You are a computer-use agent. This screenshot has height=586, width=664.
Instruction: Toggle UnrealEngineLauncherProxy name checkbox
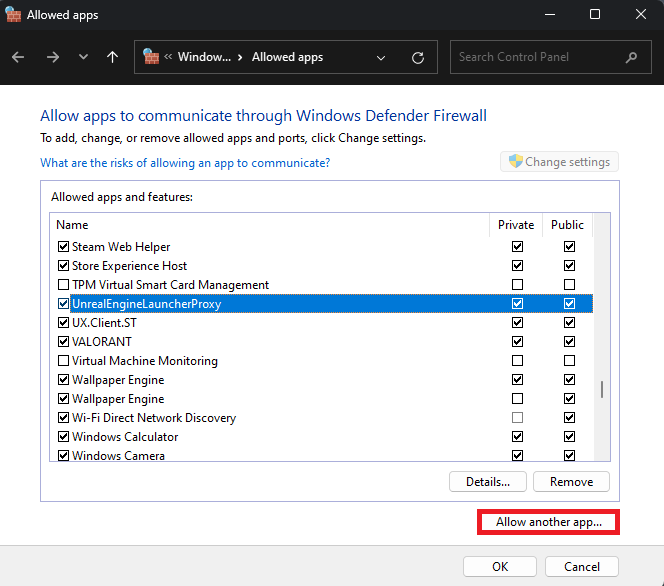pos(63,304)
